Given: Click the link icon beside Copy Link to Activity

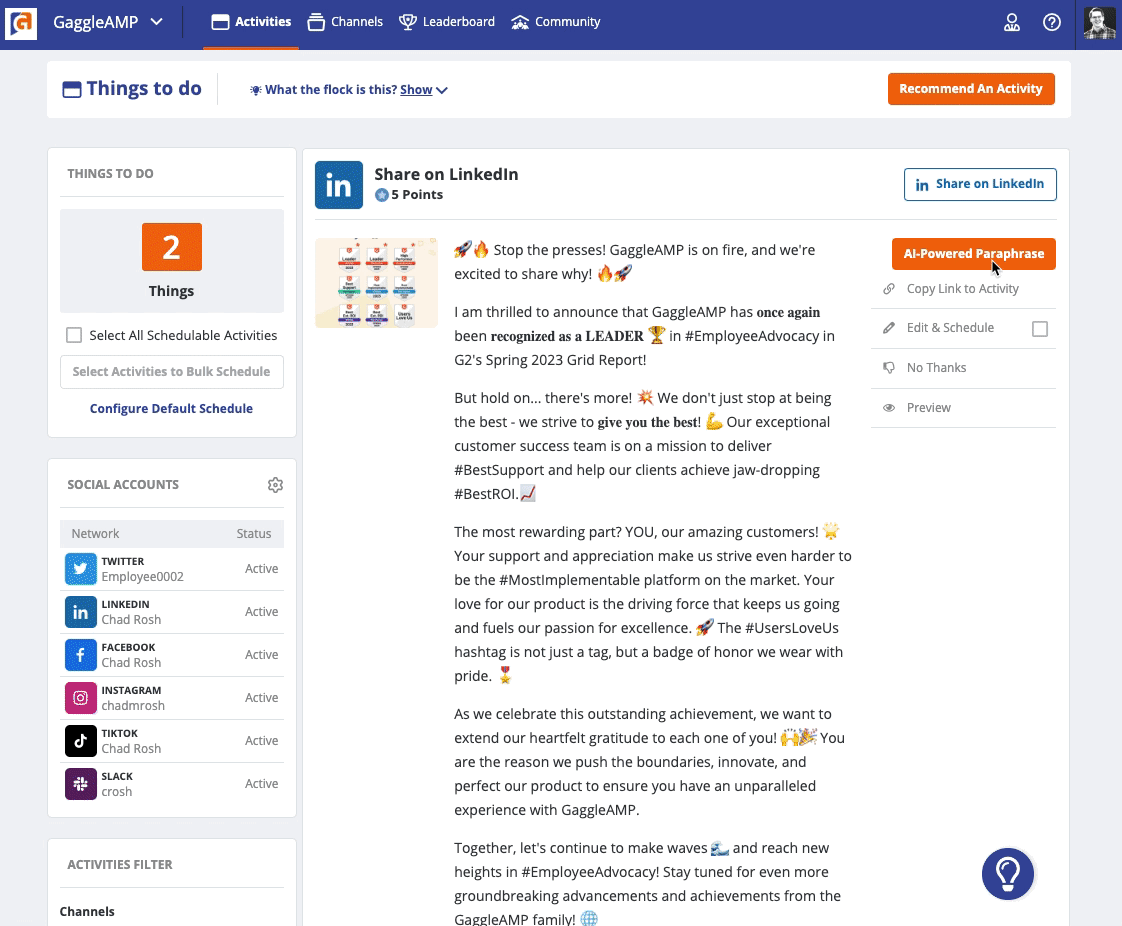Looking at the screenshot, I should click(889, 289).
